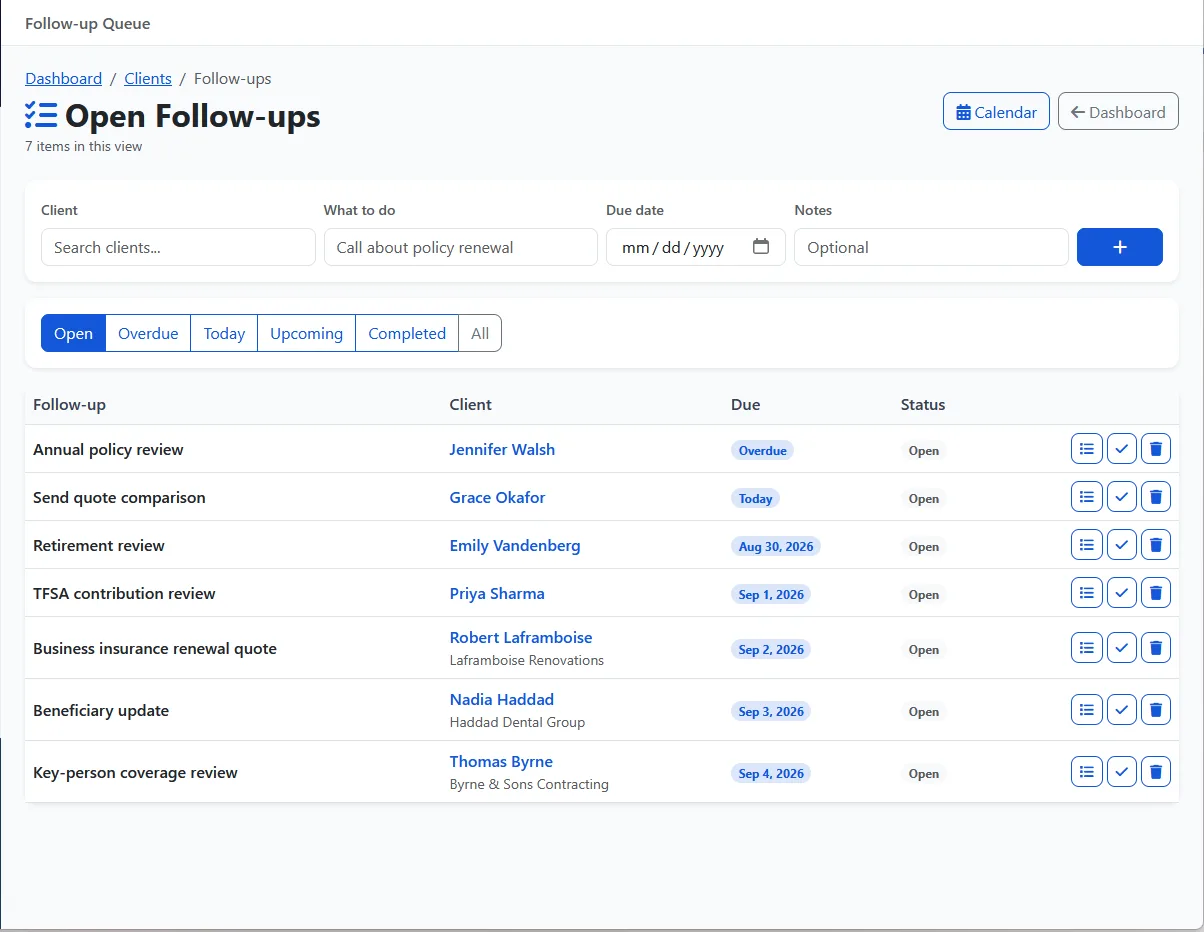Focus the What to do input field
Screen dimensions: 1204x932
[x=461, y=247]
